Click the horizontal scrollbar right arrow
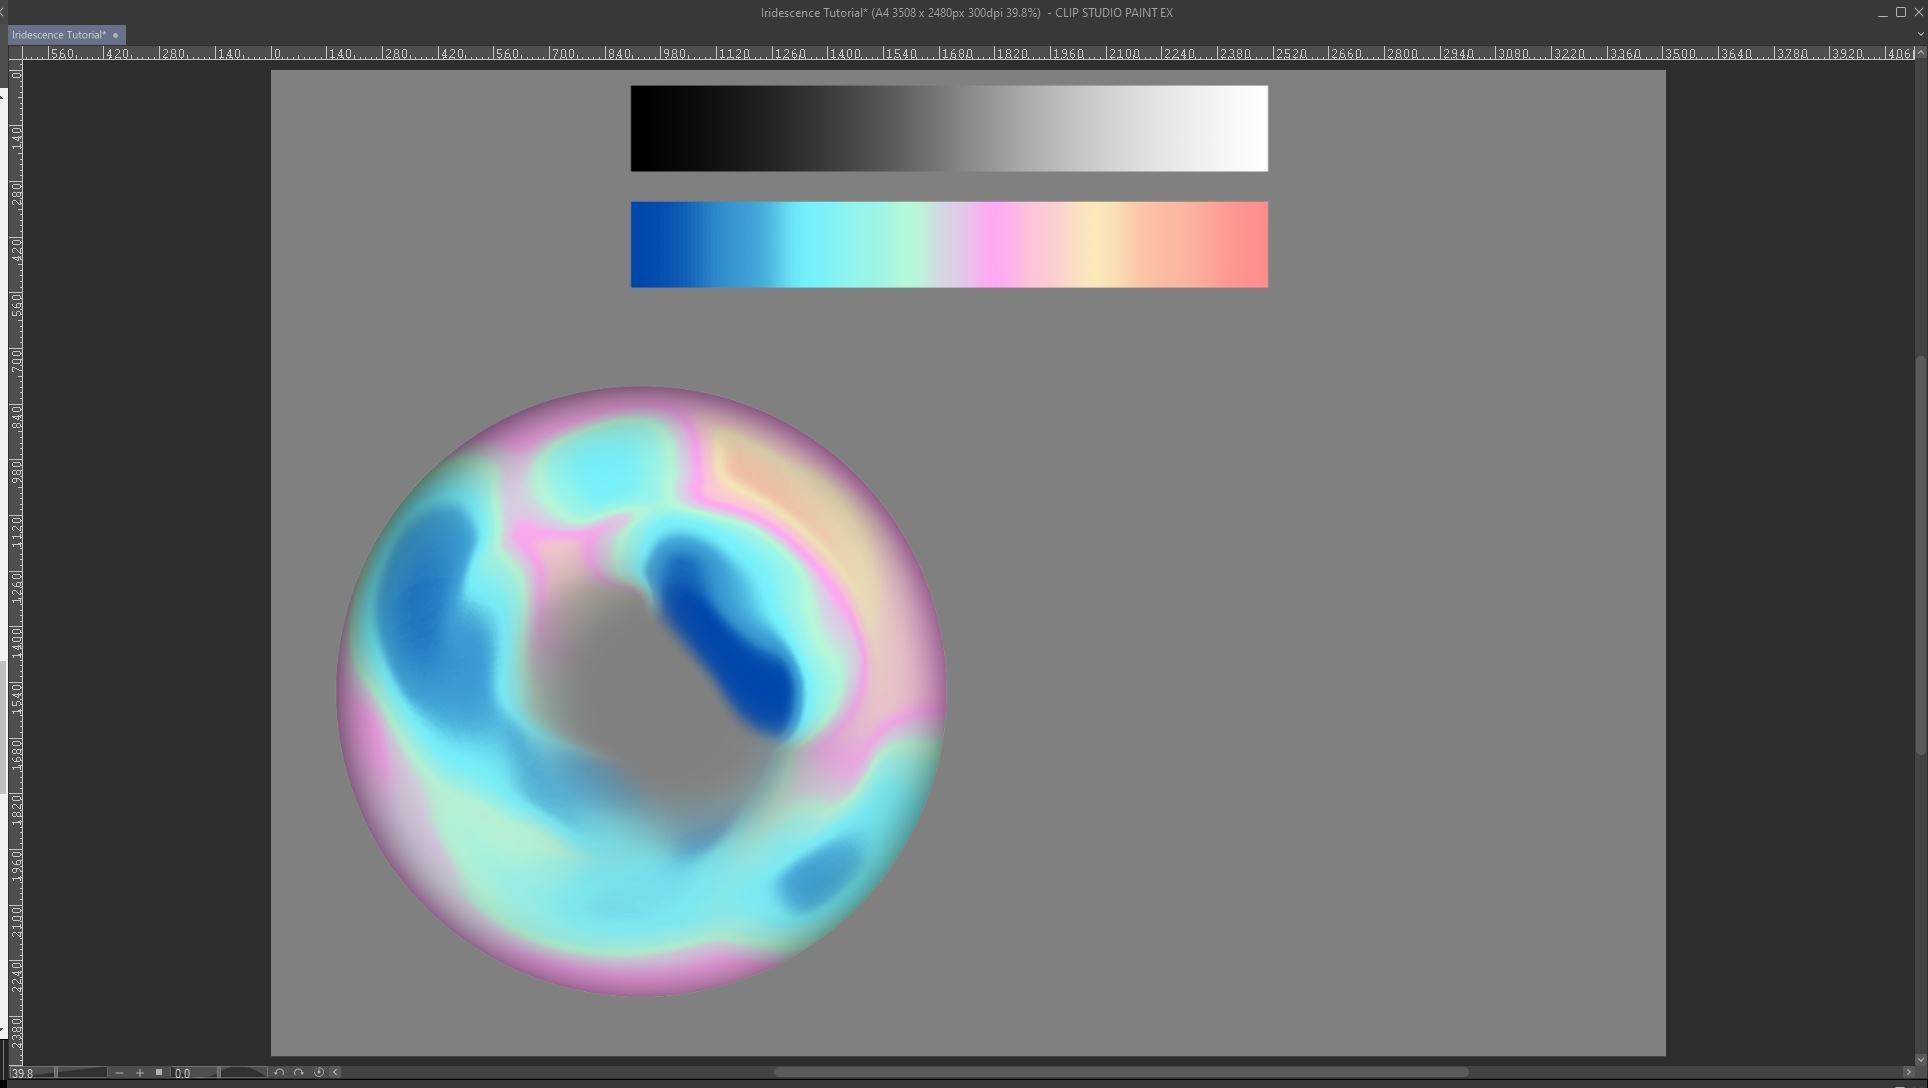The image size is (1928, 1088). [1907, 1073]
